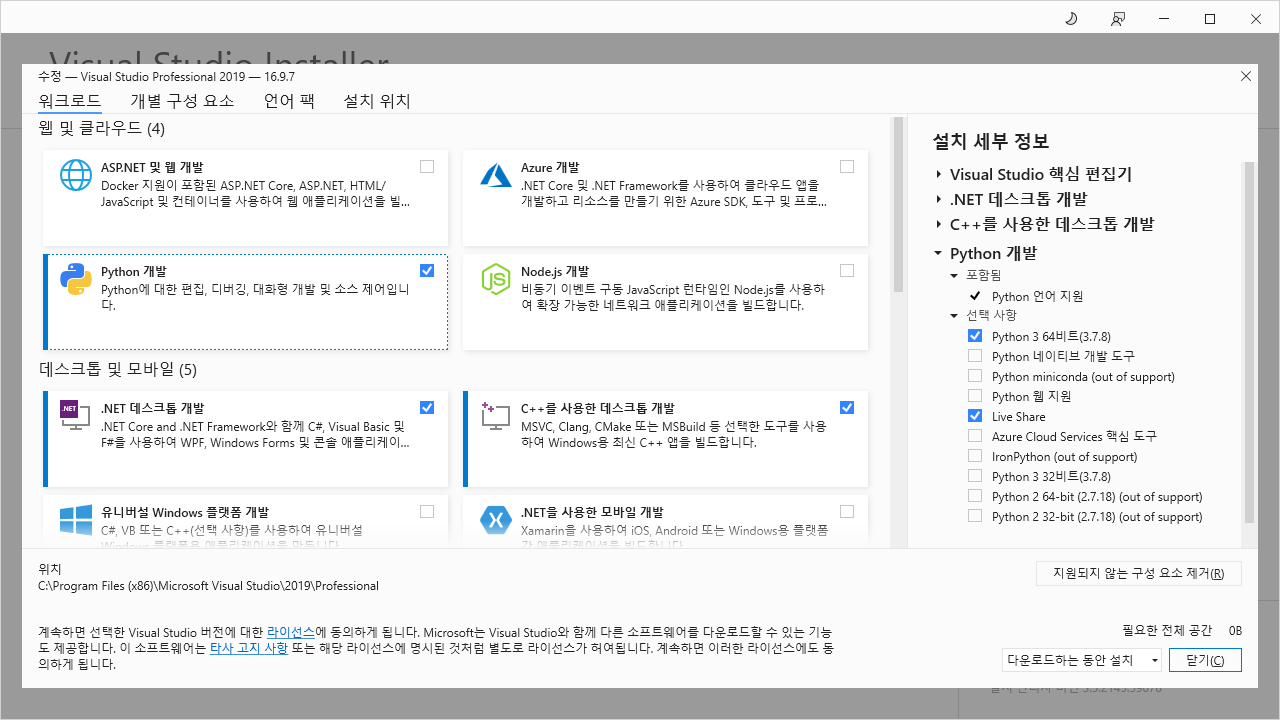Image resolution: width=1280 pixels, height=720 pixels.
Task: Switch to the 개별 구성 요소 tab
Action: pos(182,101)
